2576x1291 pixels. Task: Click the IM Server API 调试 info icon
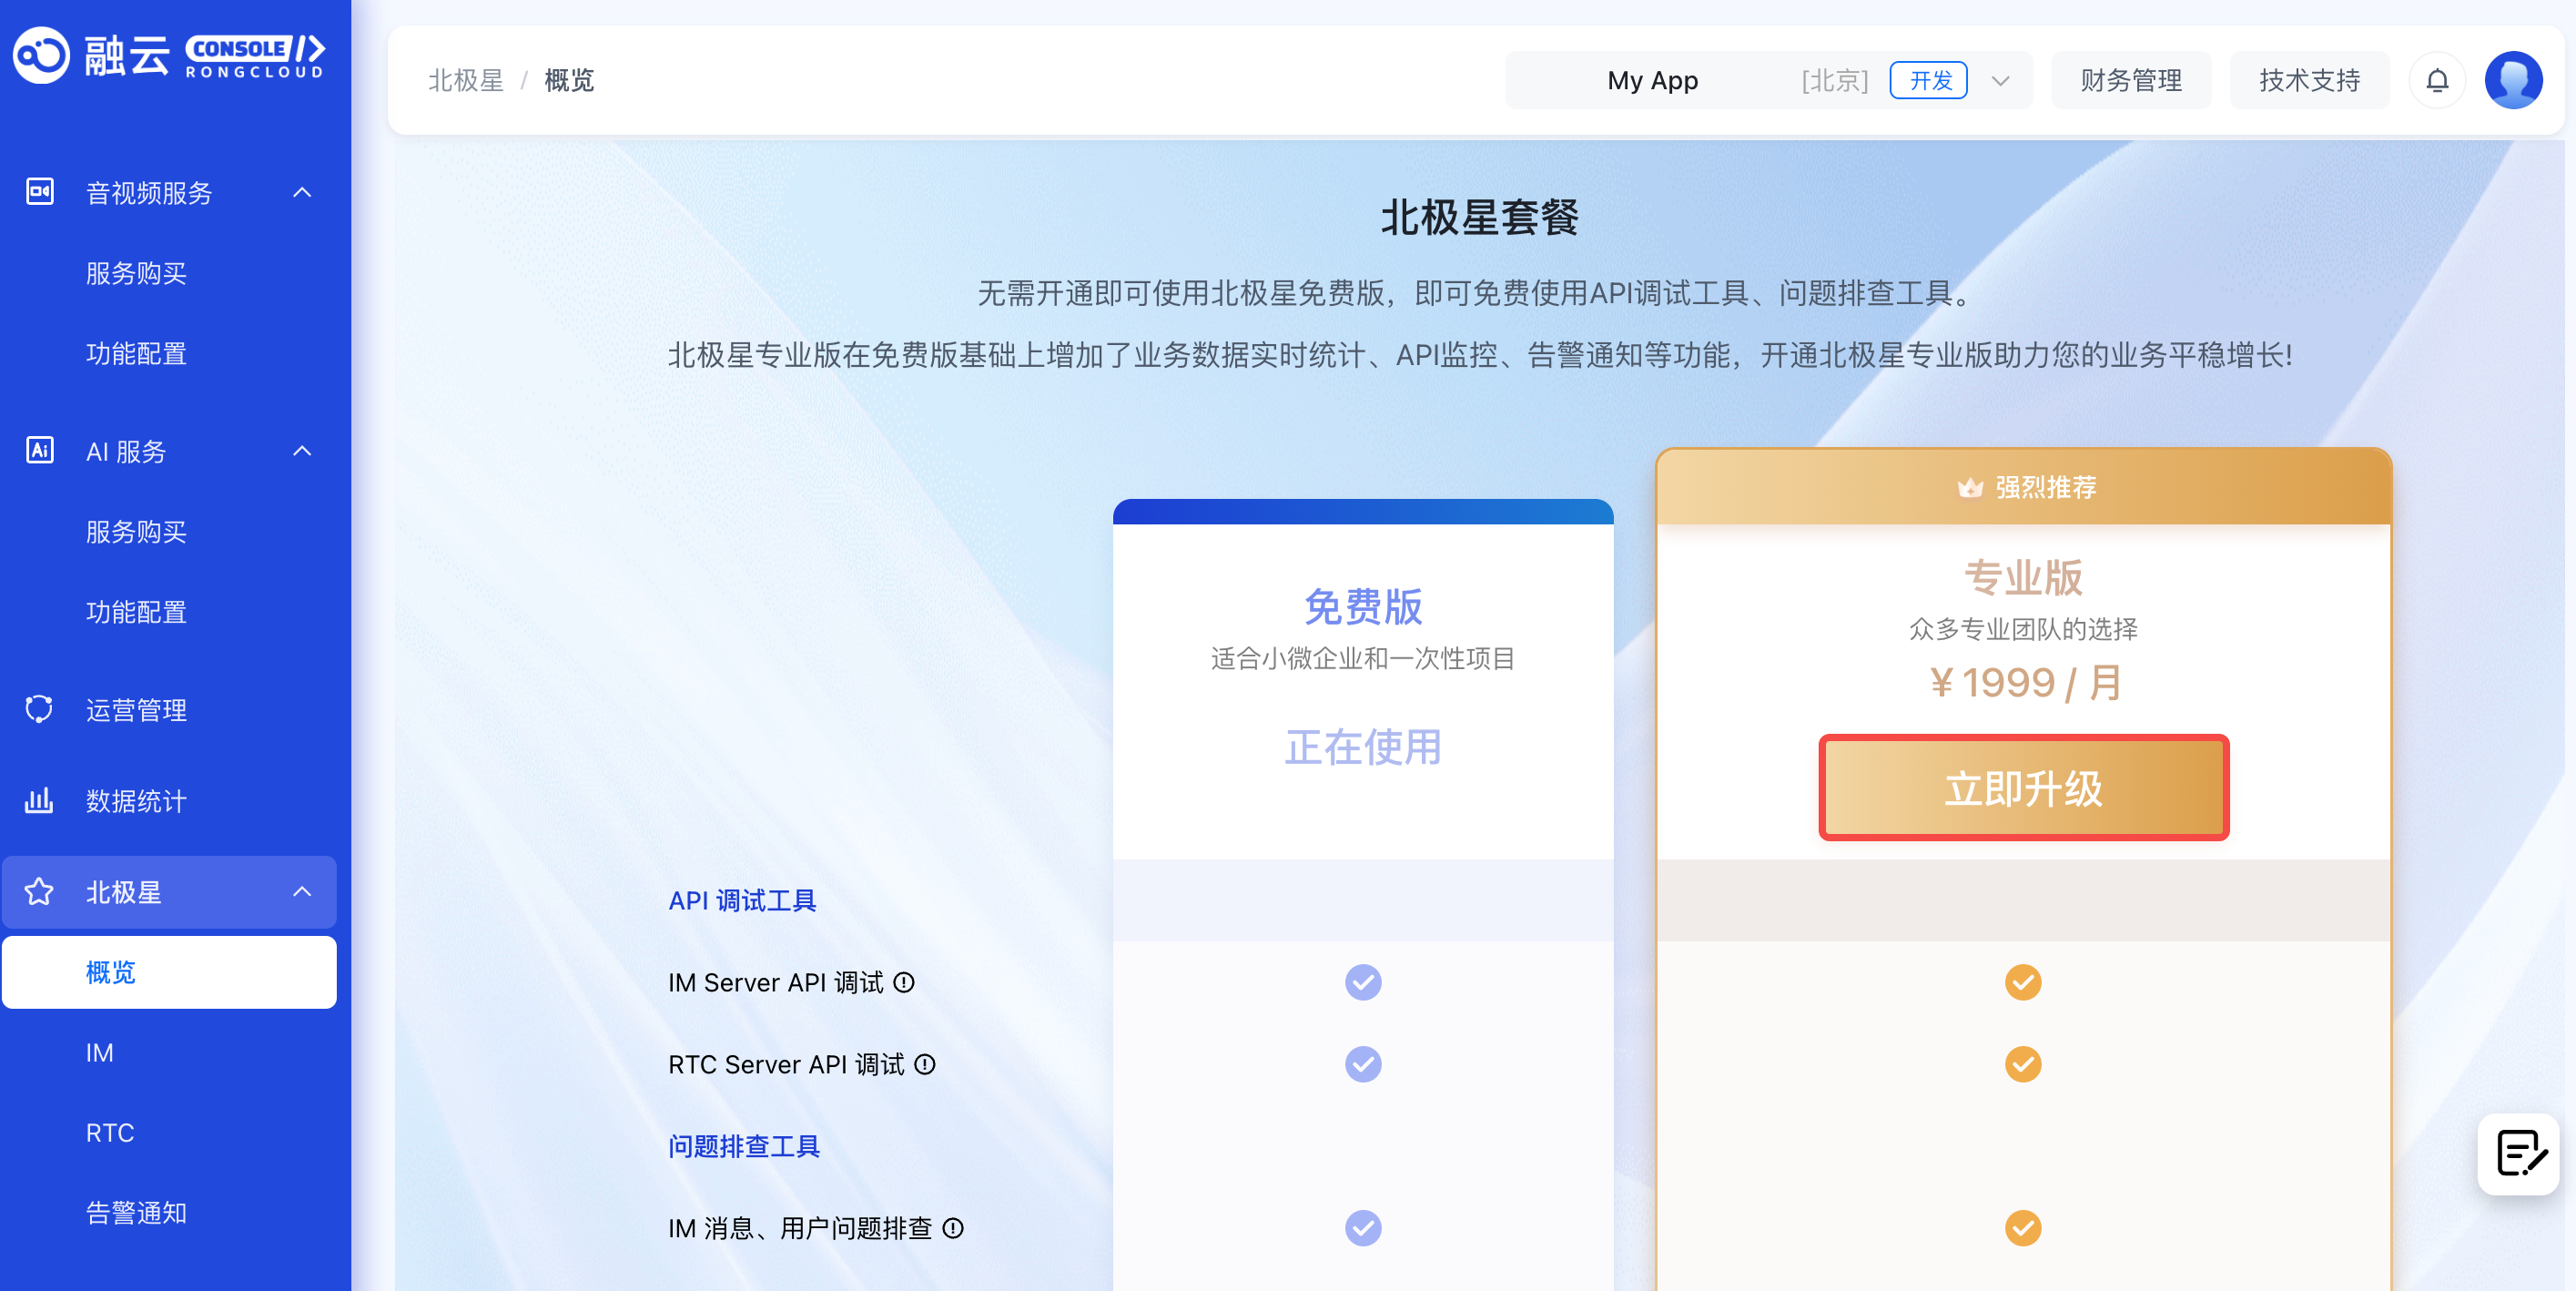pyautogui.click(x=902, y=982)
